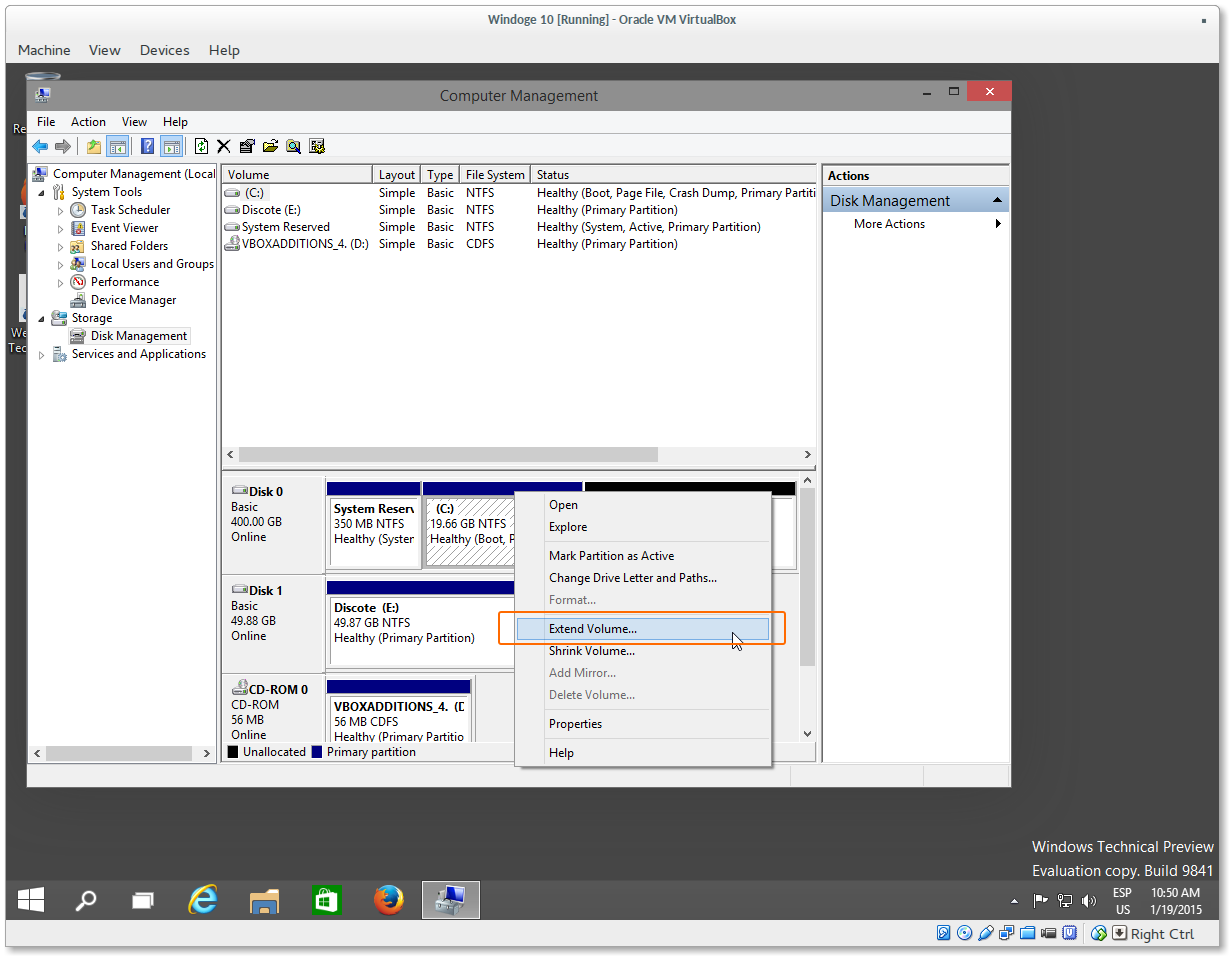Open the Action menu in the menu bar

pyautogui.click(x=88, y=121)
